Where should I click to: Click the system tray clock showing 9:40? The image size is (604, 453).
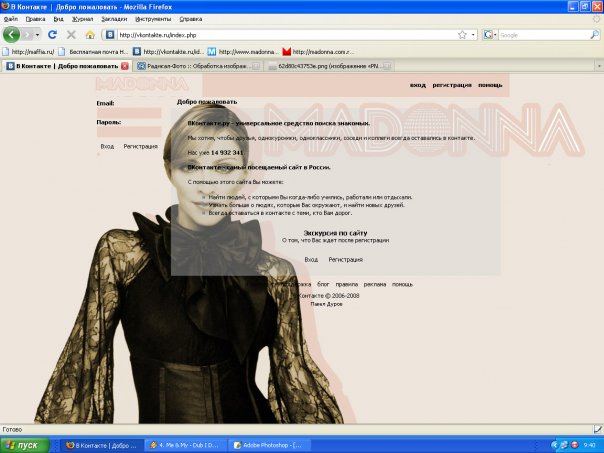click(x=589, y=445)
